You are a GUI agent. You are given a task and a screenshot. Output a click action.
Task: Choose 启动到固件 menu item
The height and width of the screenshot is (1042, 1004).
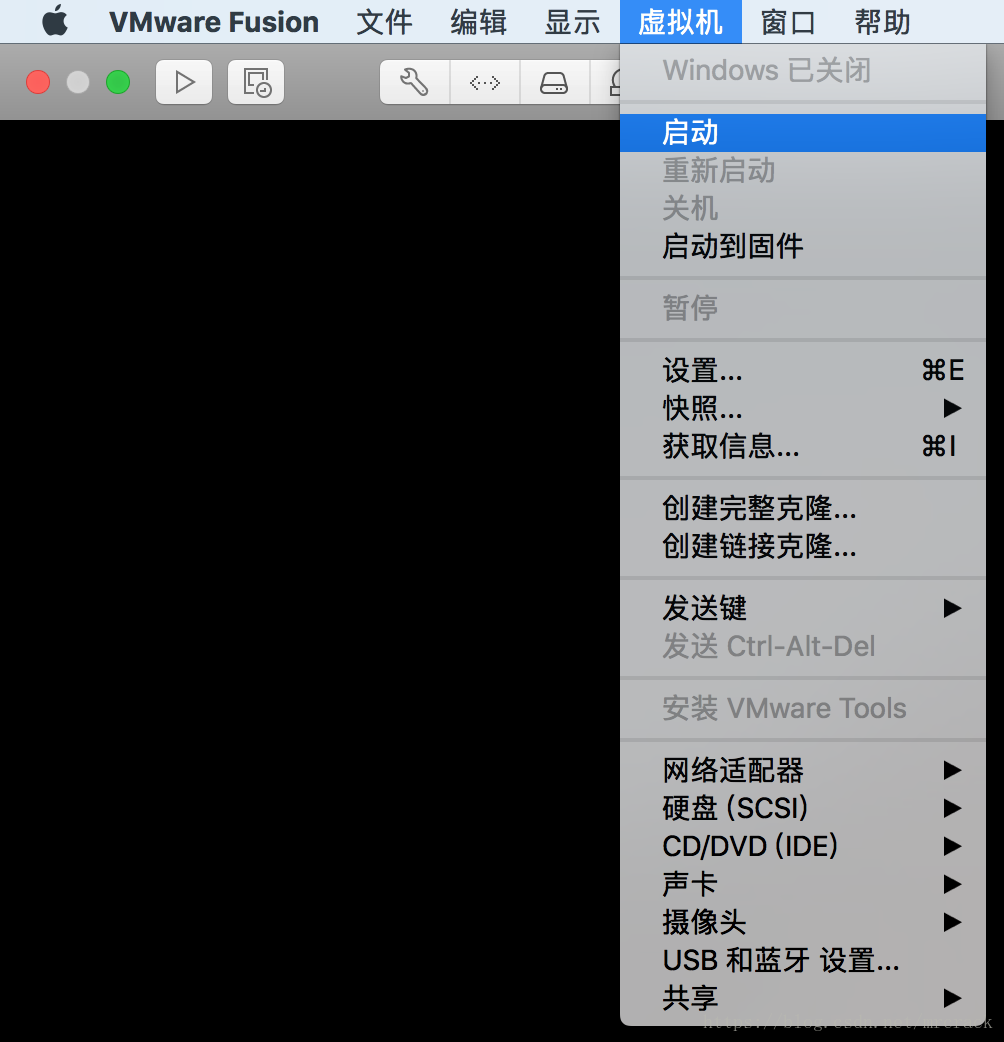click(803, 247)
